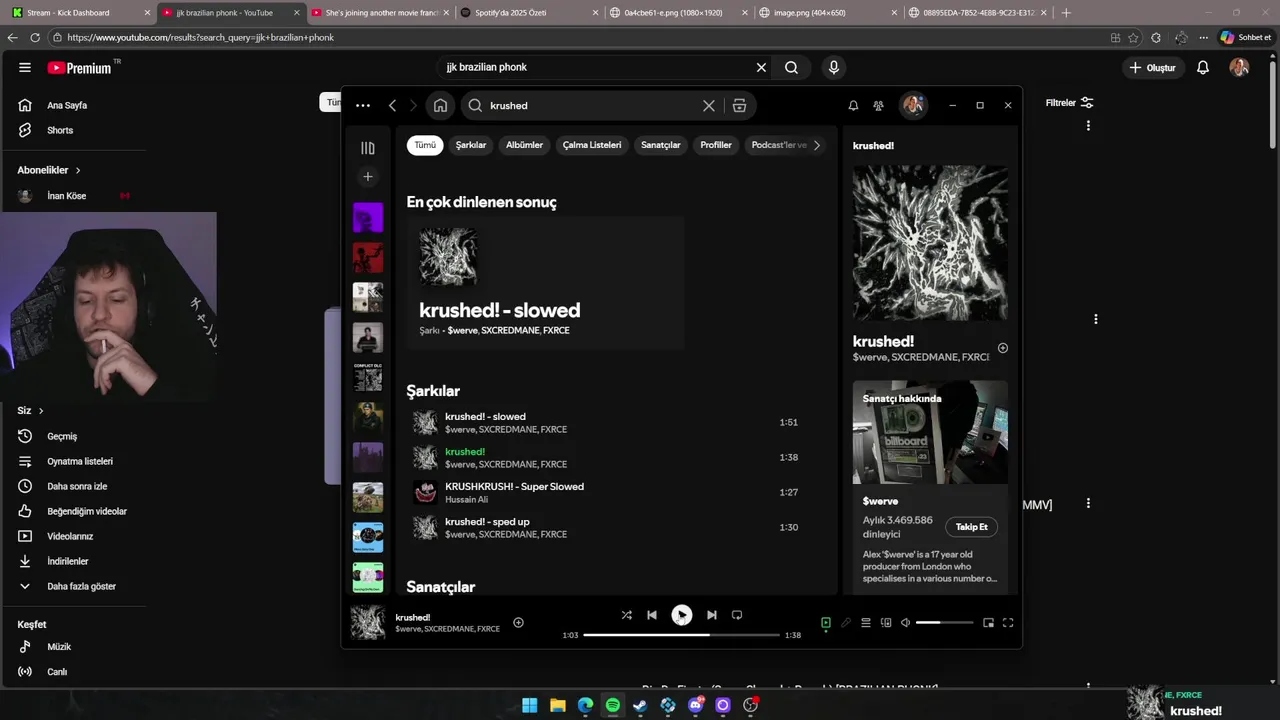This screenshot has width=1280, height=720.
Task: Open top result krushed! - slowed card
Action: pos(545,283)
